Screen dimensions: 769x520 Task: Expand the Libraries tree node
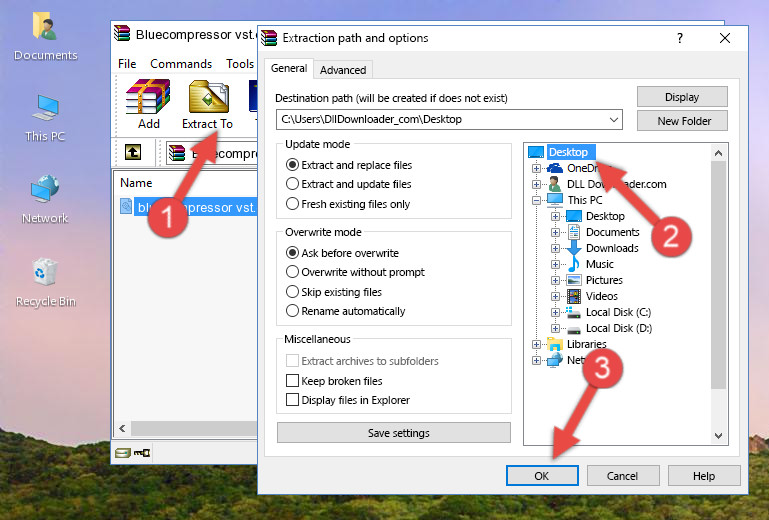point(537,344)
